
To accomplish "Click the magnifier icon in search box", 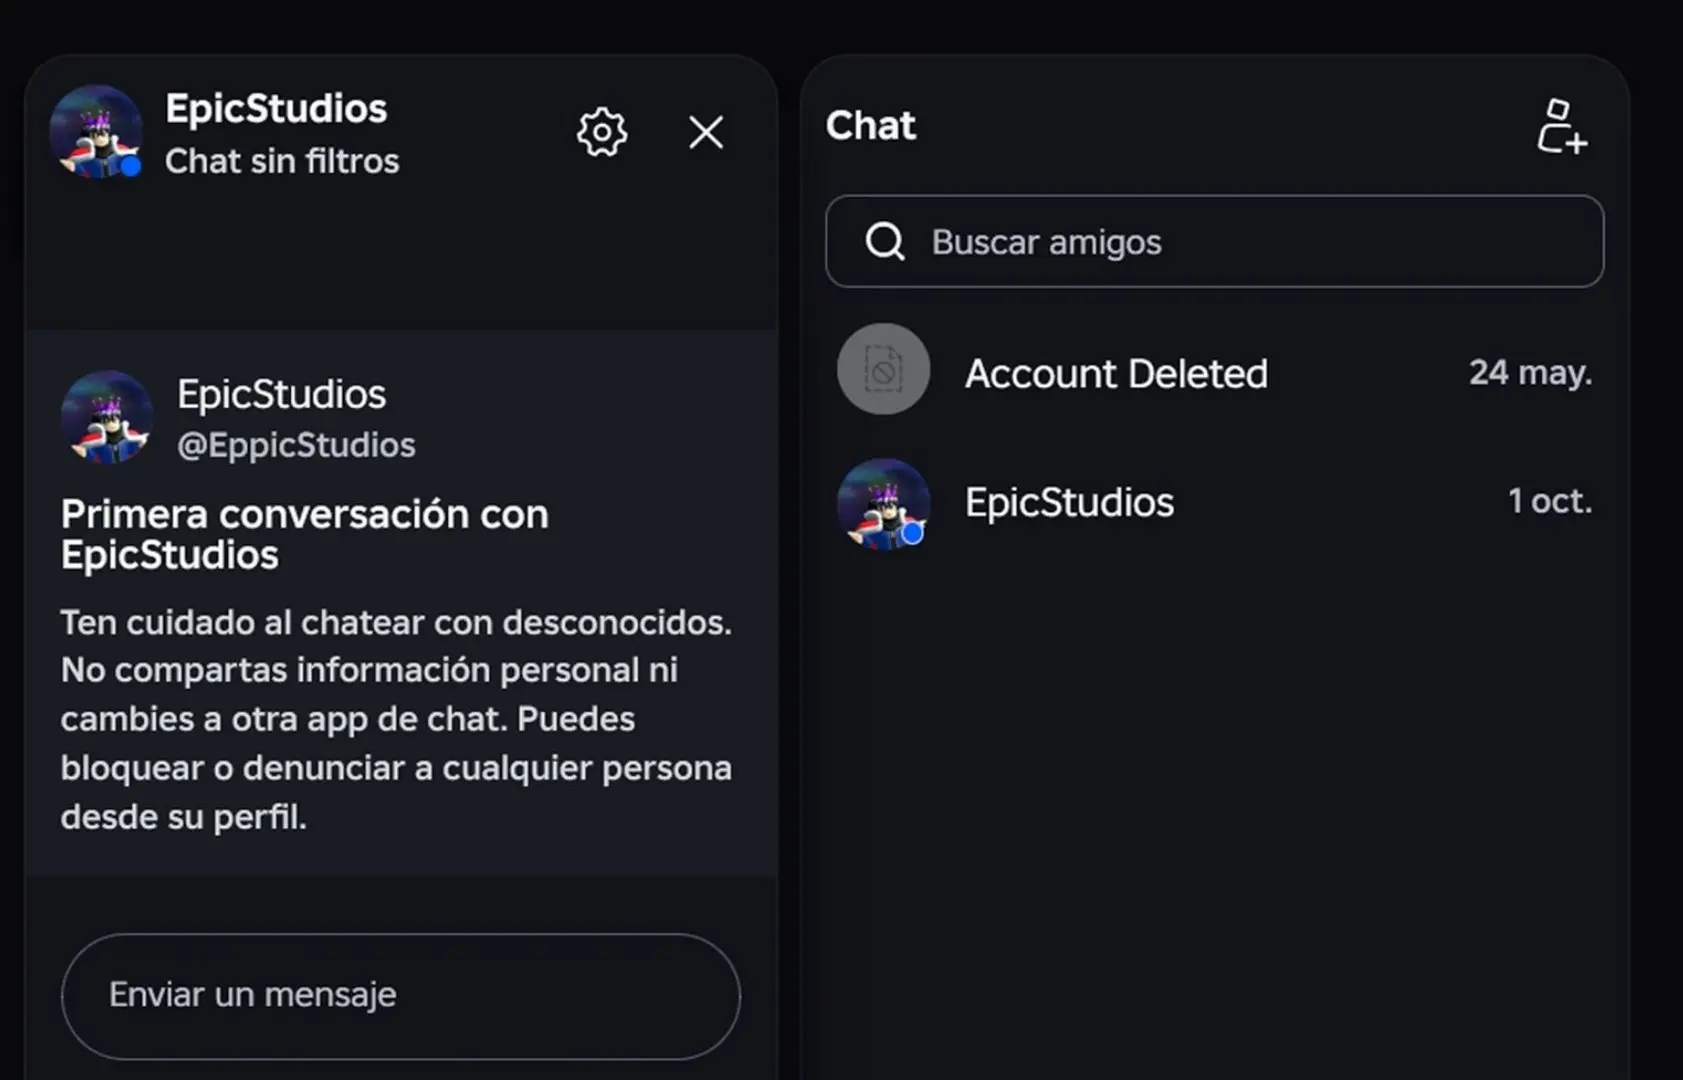I will click(x=885, y=241).
